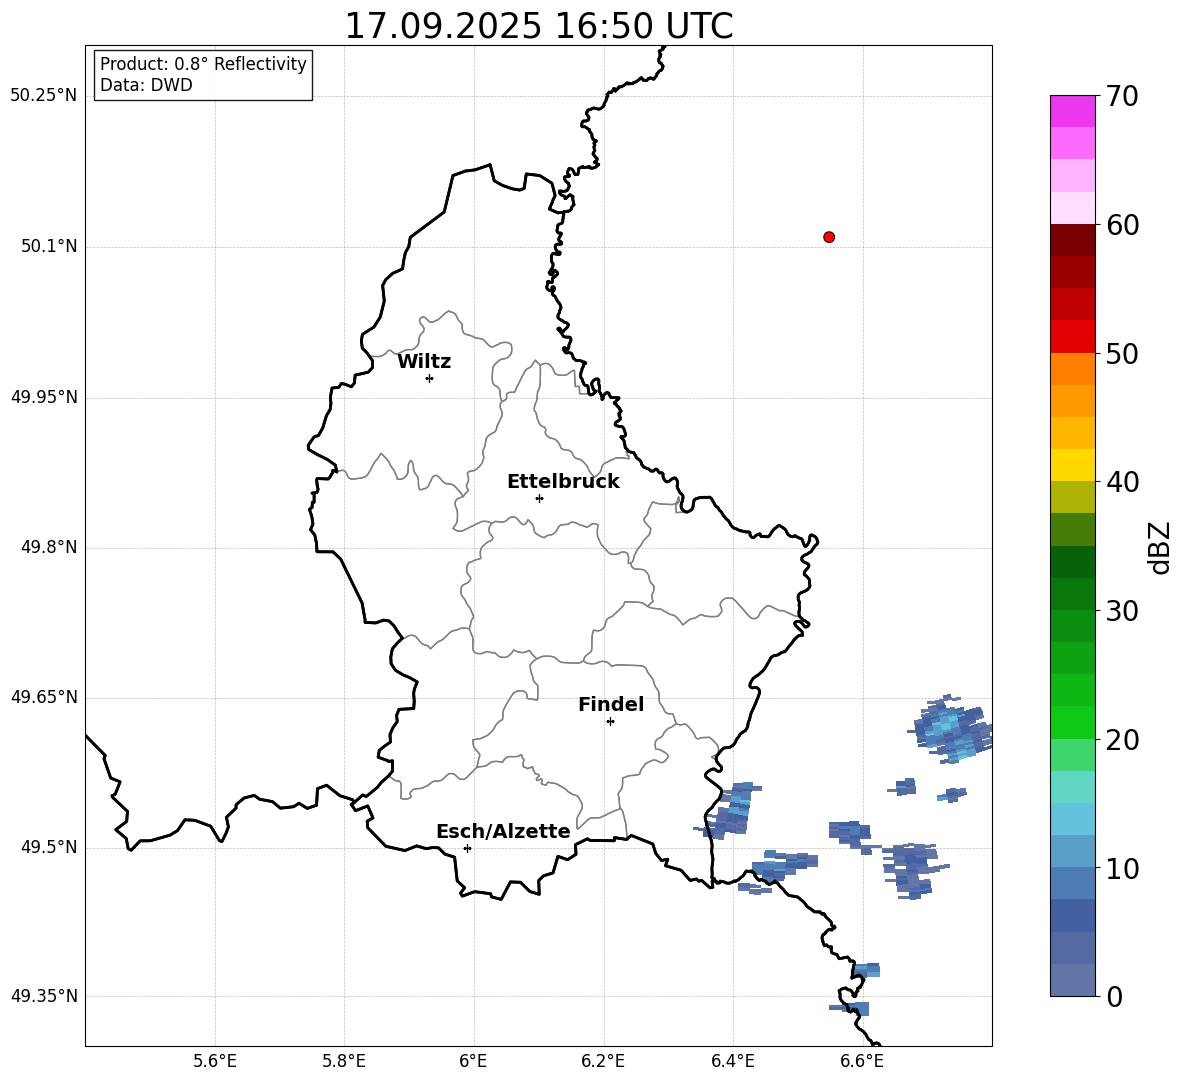The image size is (1184, 1081).
Task: Select the Wiltz city label
Action: tap(424, 362)
